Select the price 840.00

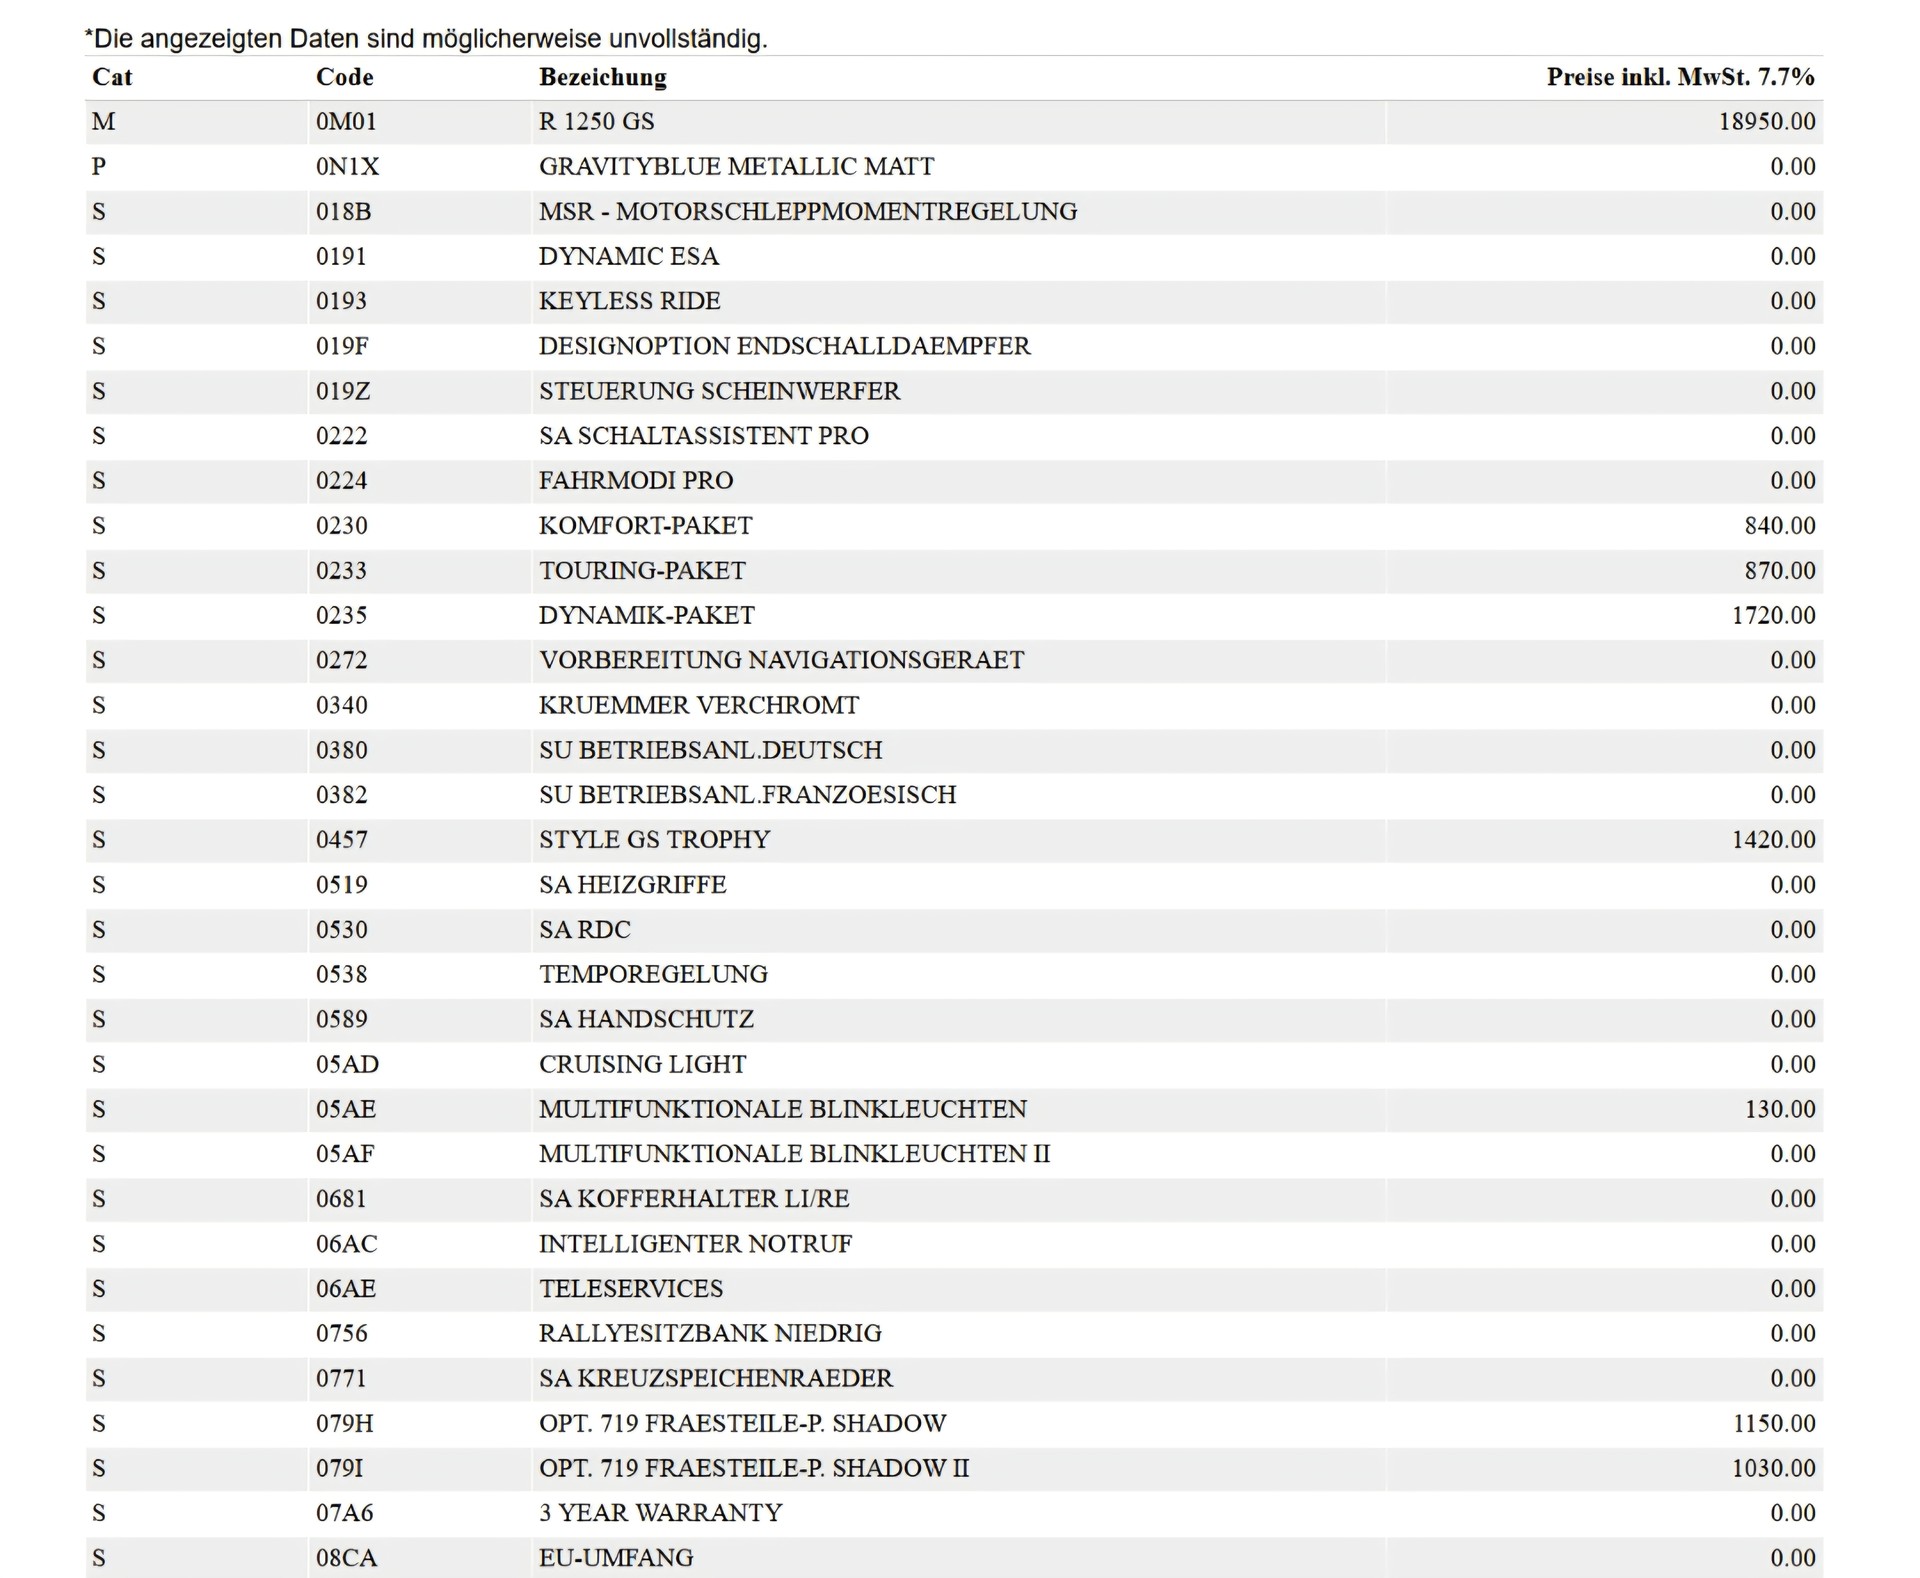click(1780, 526)
